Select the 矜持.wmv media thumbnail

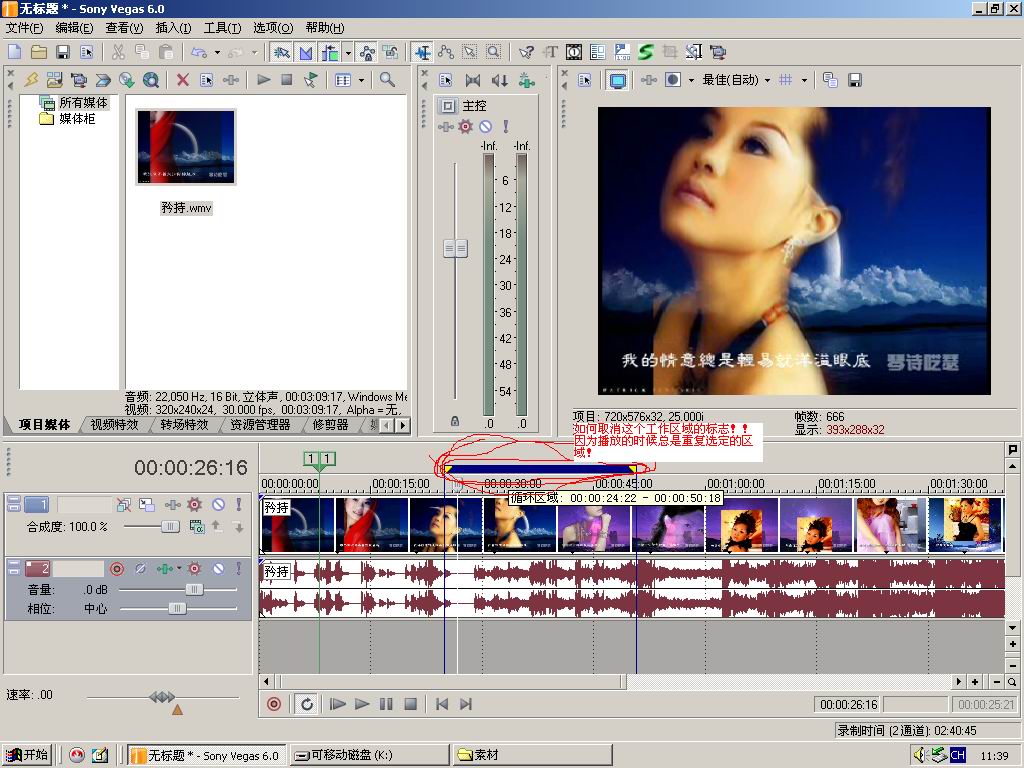186,148
